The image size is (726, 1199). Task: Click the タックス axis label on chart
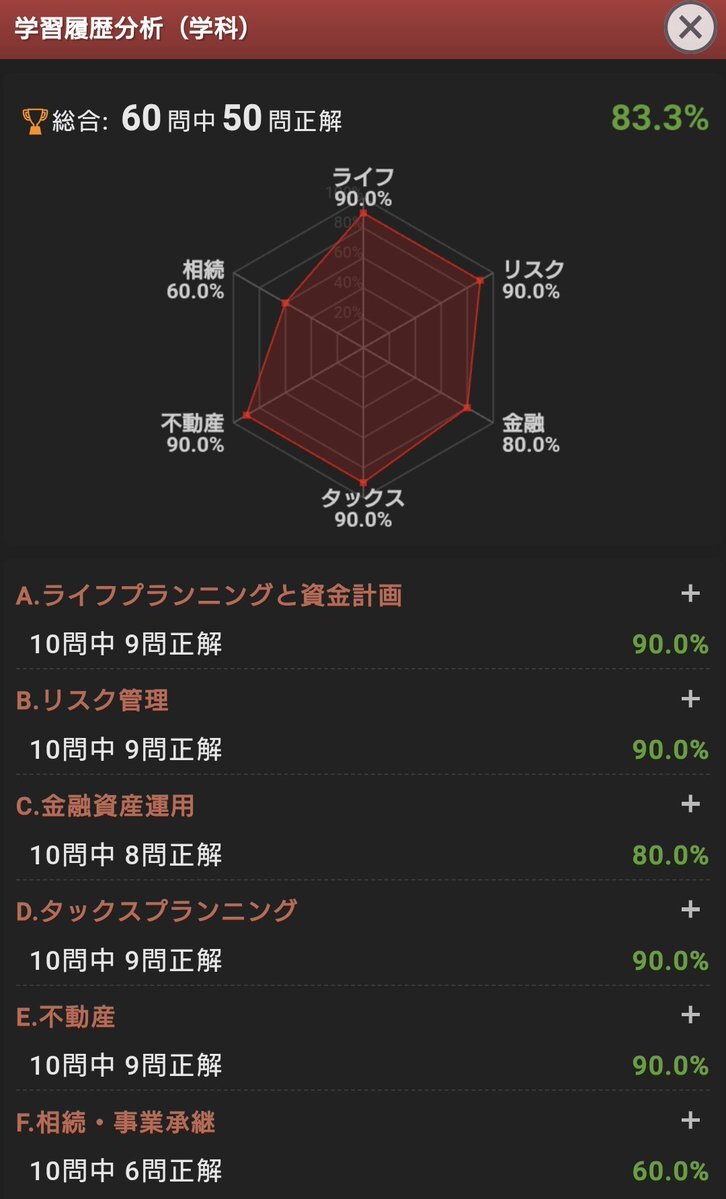click(x=363, y=498)
